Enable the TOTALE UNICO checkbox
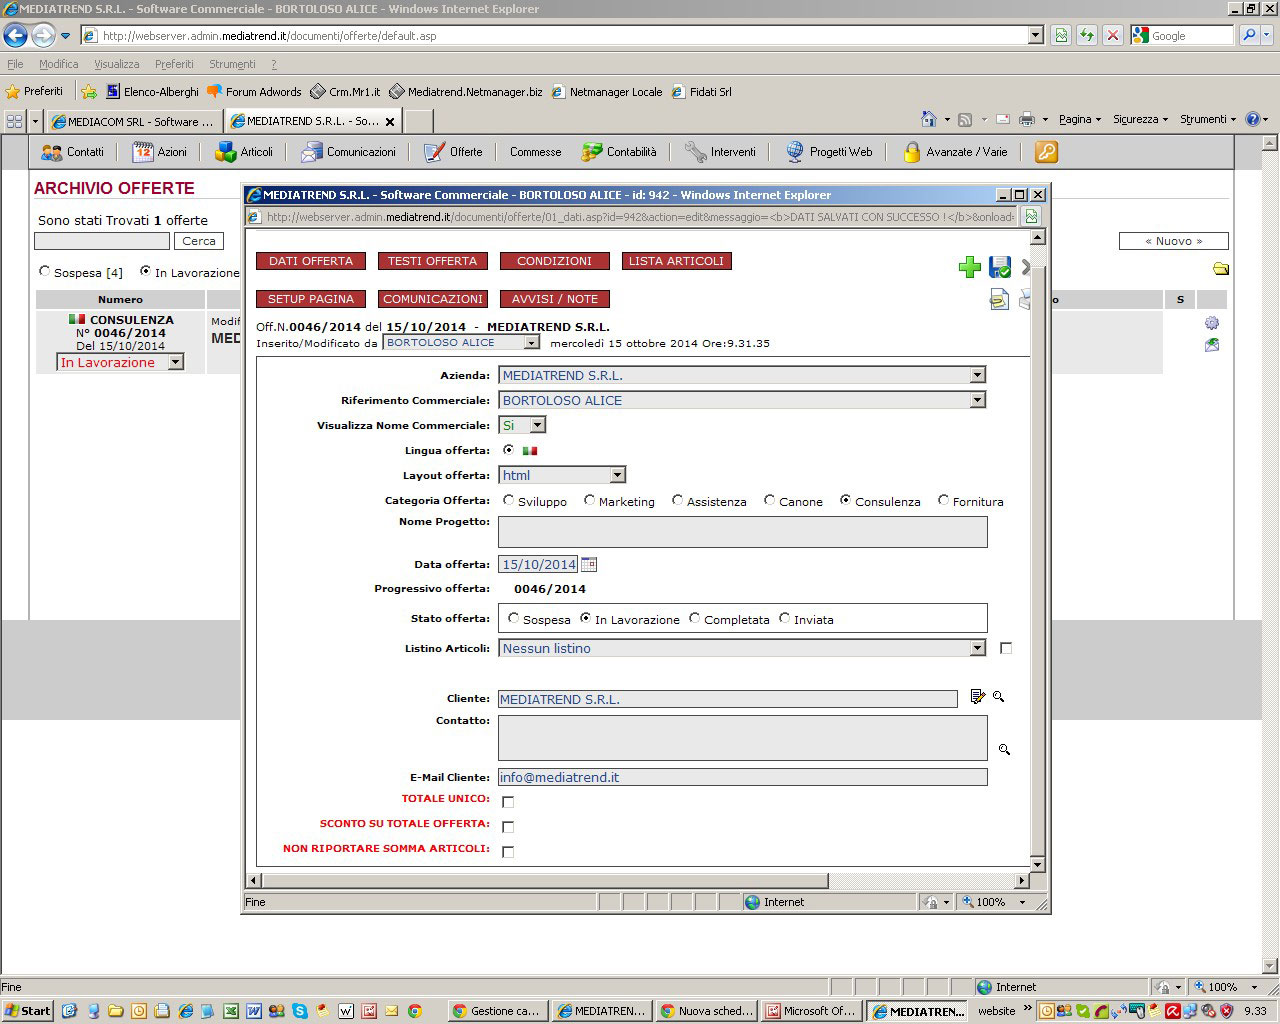The height and width of the screenshot is (1024, 1280). pyautogui.click(x=508, y=802)
